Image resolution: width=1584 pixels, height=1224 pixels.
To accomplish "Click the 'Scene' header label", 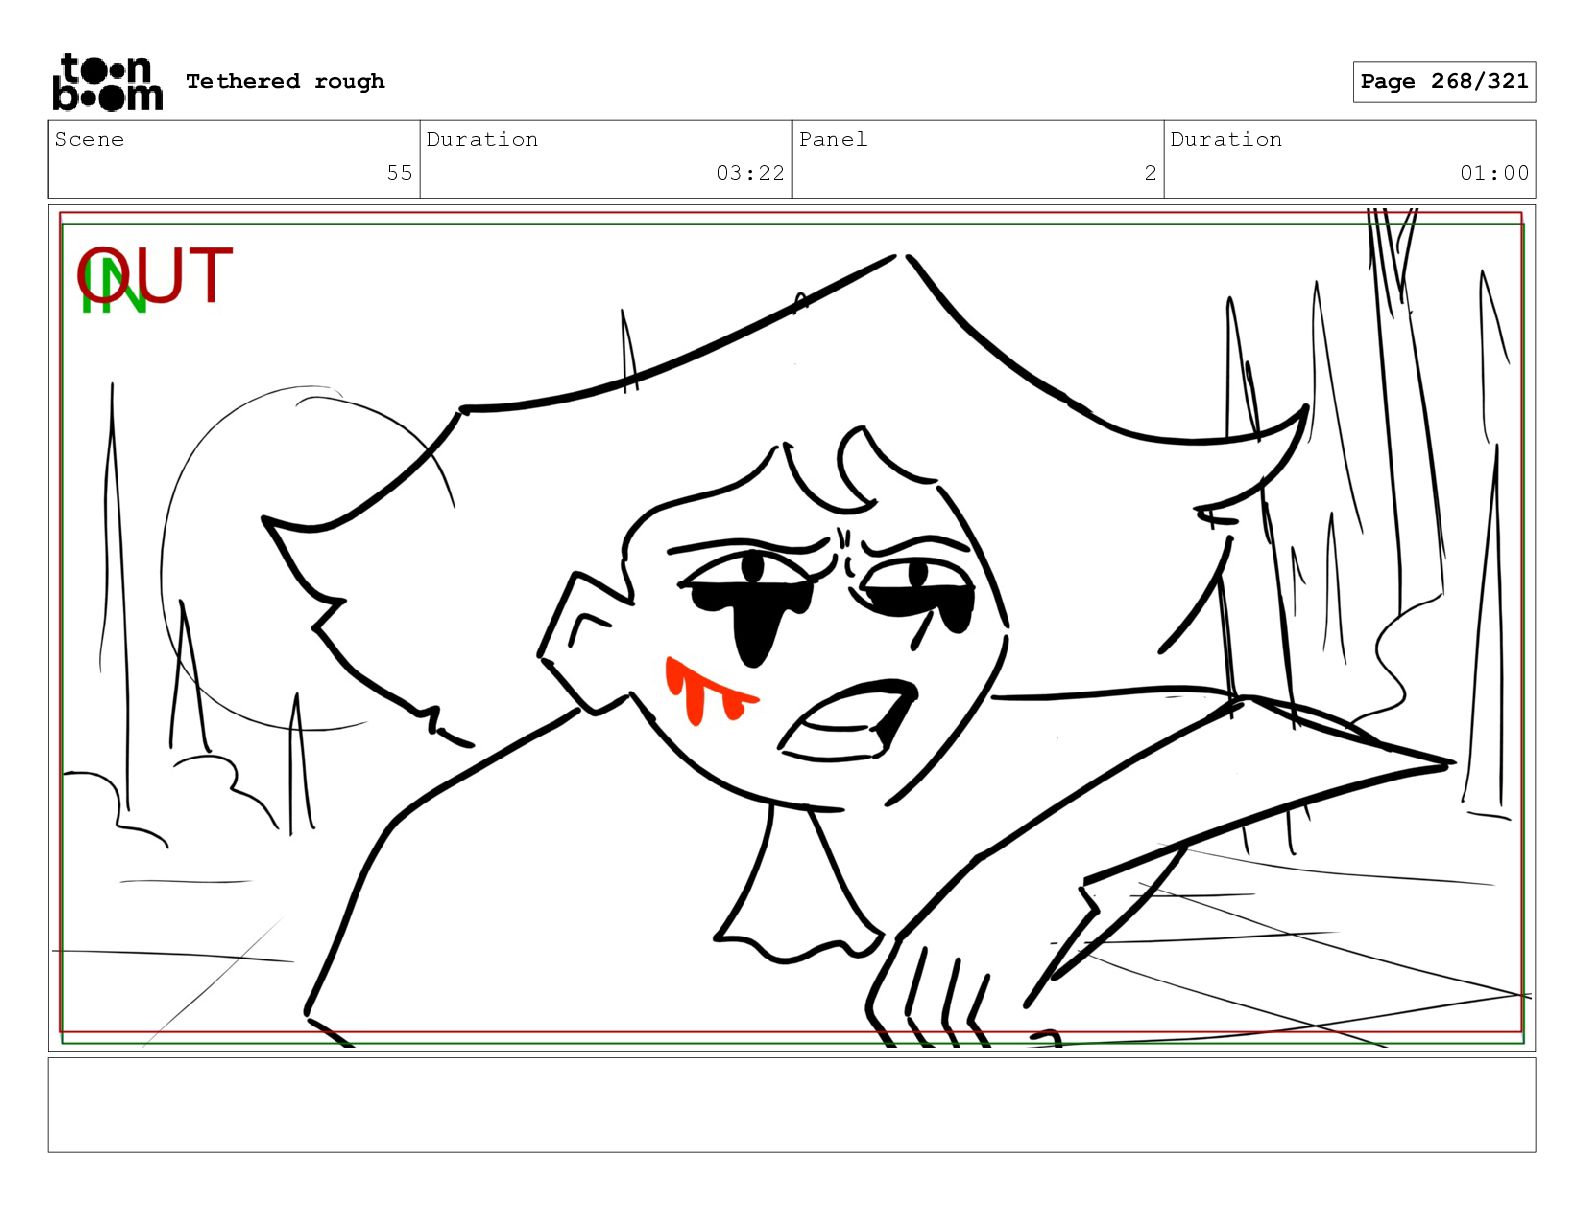I will 89,139.
